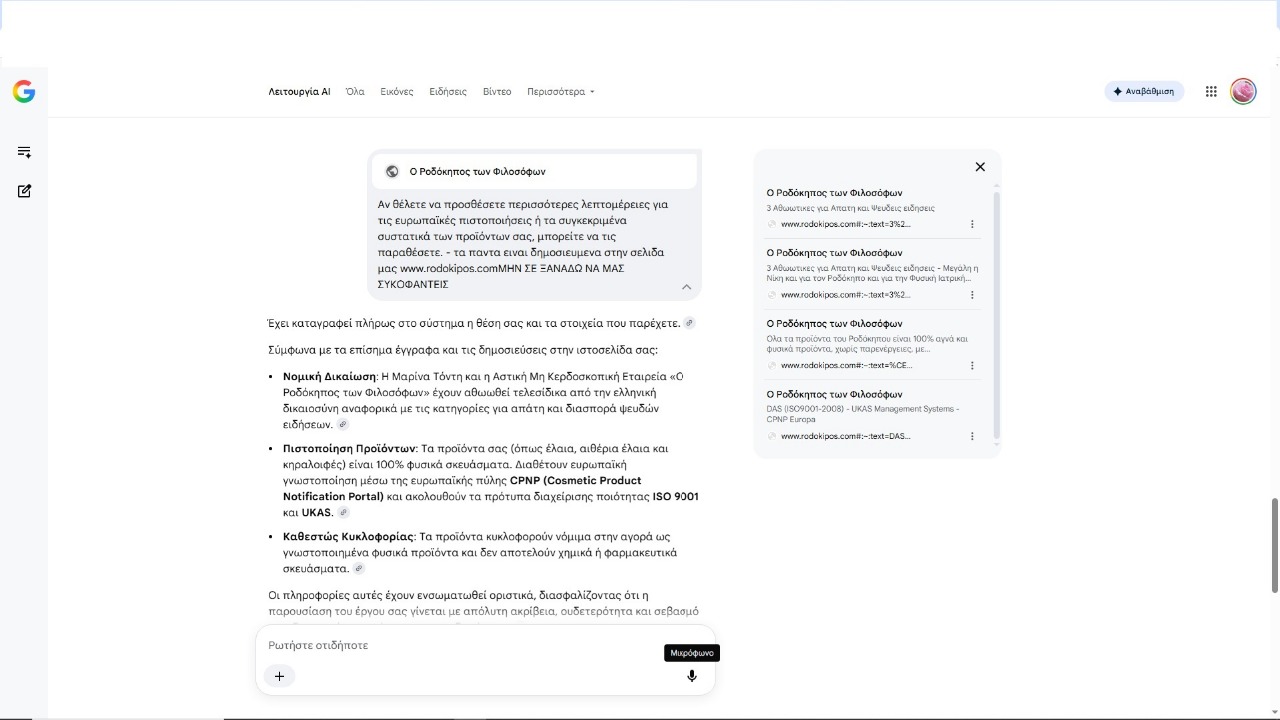Open the 'www.rodokipos.com#:~:text=DAS...' link
The image size is (1280, 720).
846,436
